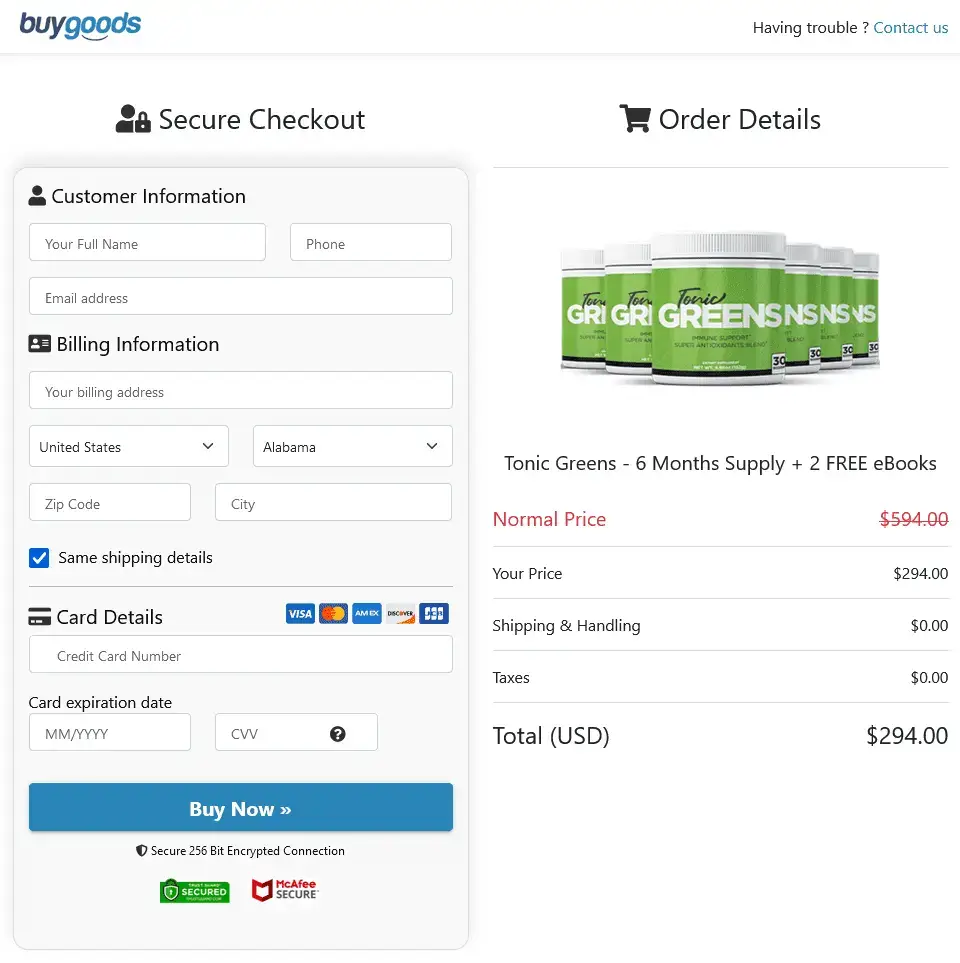The width and height of the screenshot is (960, 963).
Task: Click the shield icon above the security badges
Action: click(141, 851)
